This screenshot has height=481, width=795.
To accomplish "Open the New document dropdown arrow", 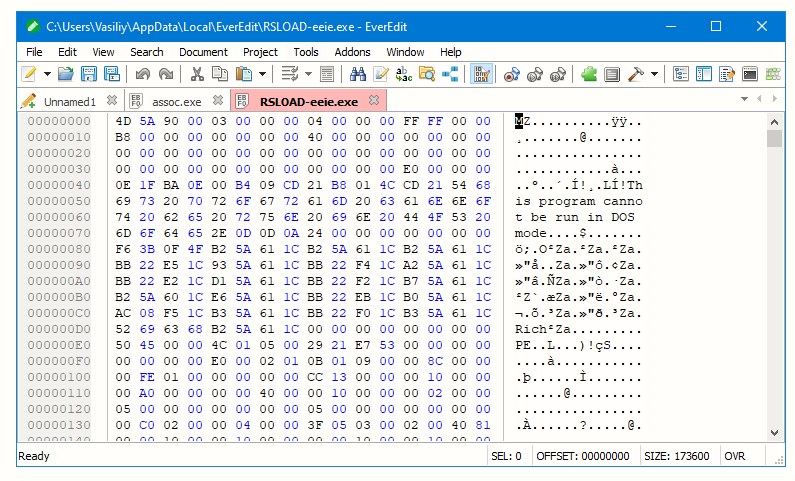I will [x=47, y=75].
